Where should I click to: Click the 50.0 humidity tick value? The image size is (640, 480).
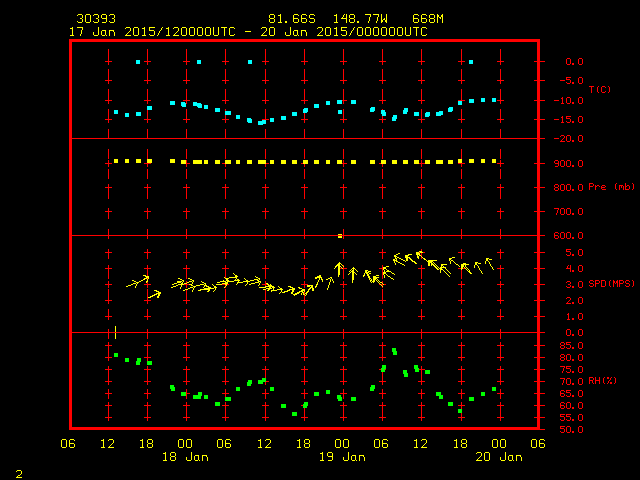tap(571, 430)
